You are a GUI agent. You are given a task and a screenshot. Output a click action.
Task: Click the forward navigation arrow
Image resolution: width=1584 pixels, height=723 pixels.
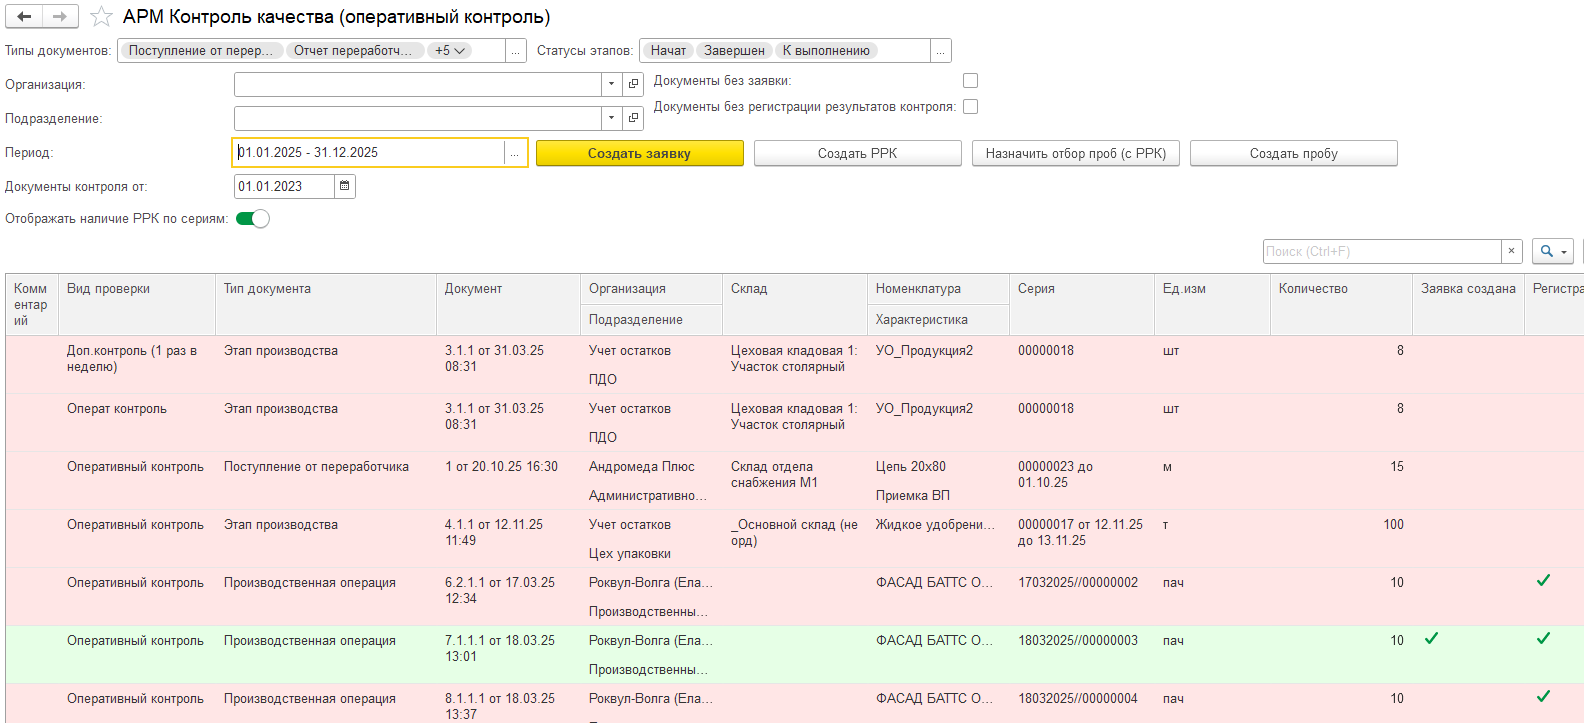60,17
